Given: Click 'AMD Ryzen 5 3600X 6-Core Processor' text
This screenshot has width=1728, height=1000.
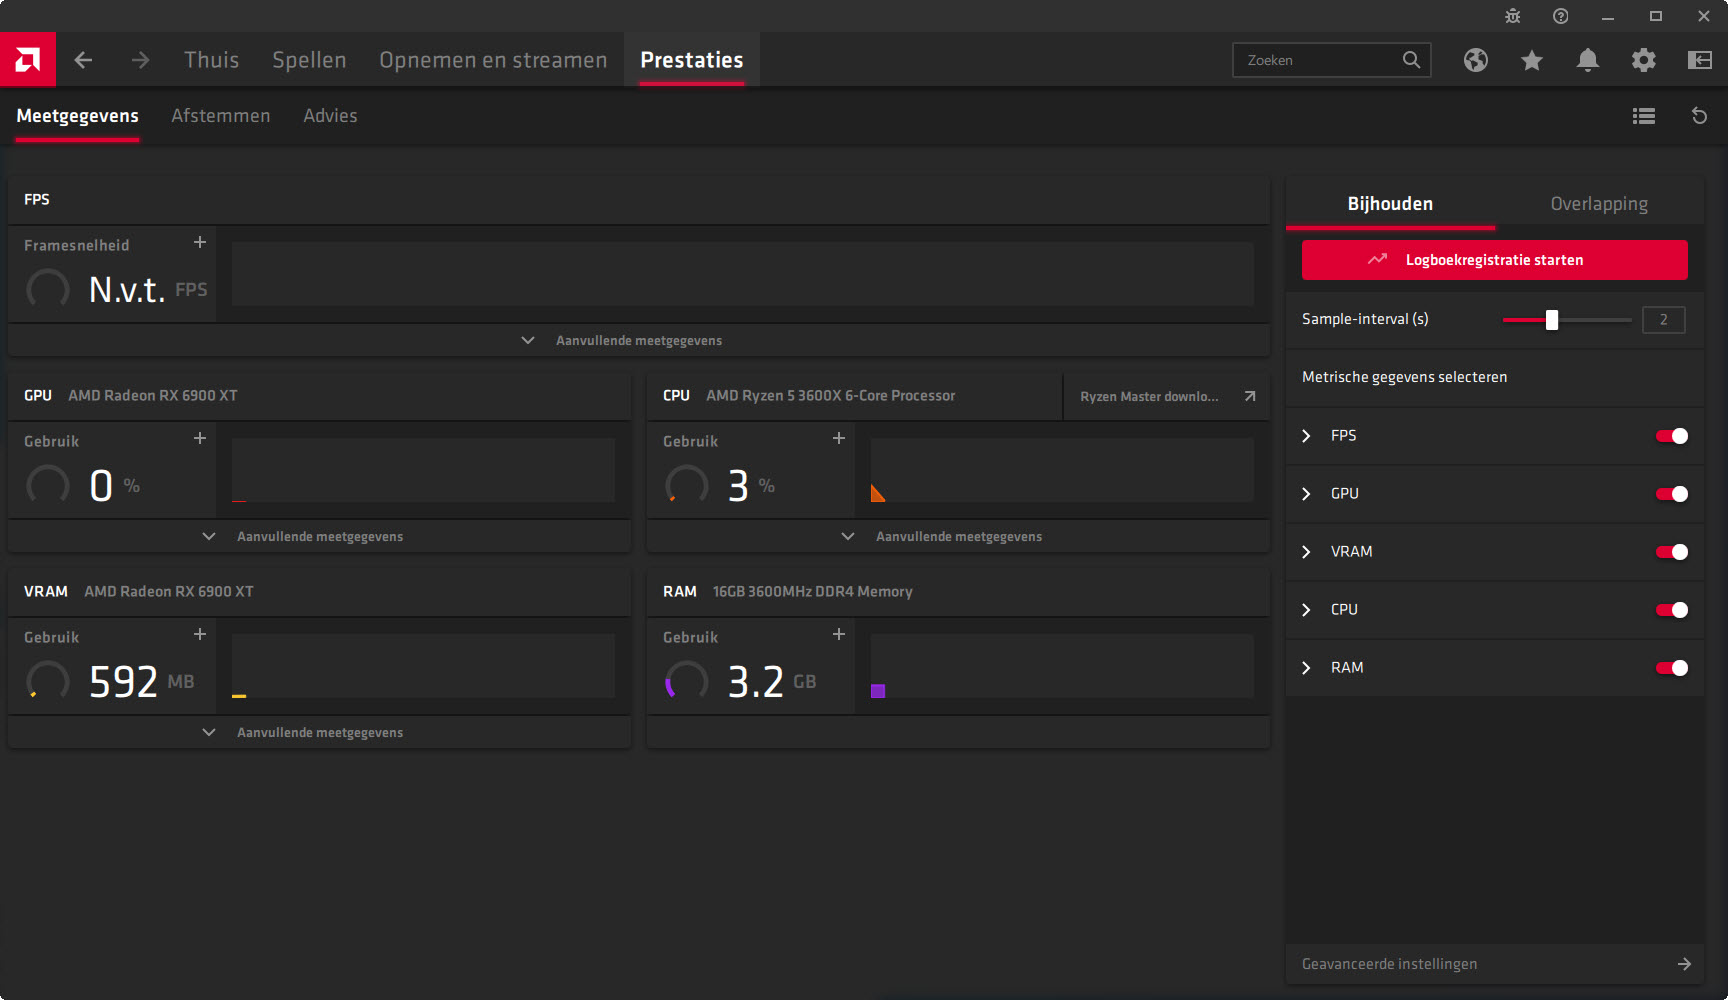Looking at the screenshot, I should 830,396.
